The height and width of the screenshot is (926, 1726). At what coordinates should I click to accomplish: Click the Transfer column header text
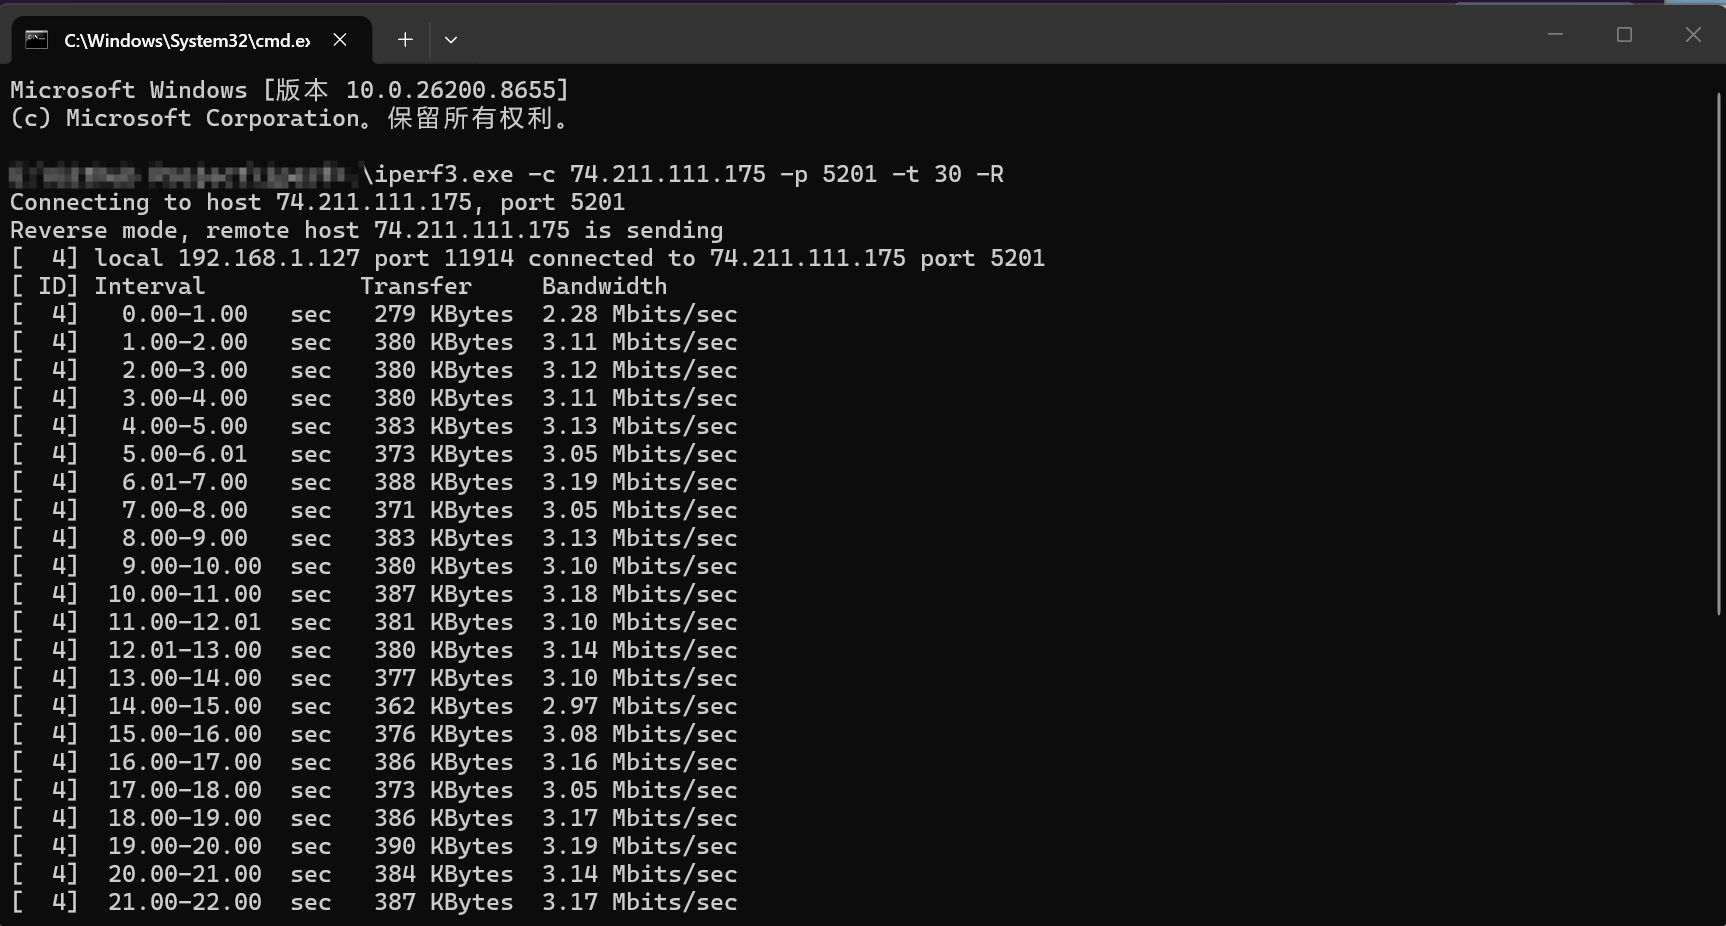[416, 286]
